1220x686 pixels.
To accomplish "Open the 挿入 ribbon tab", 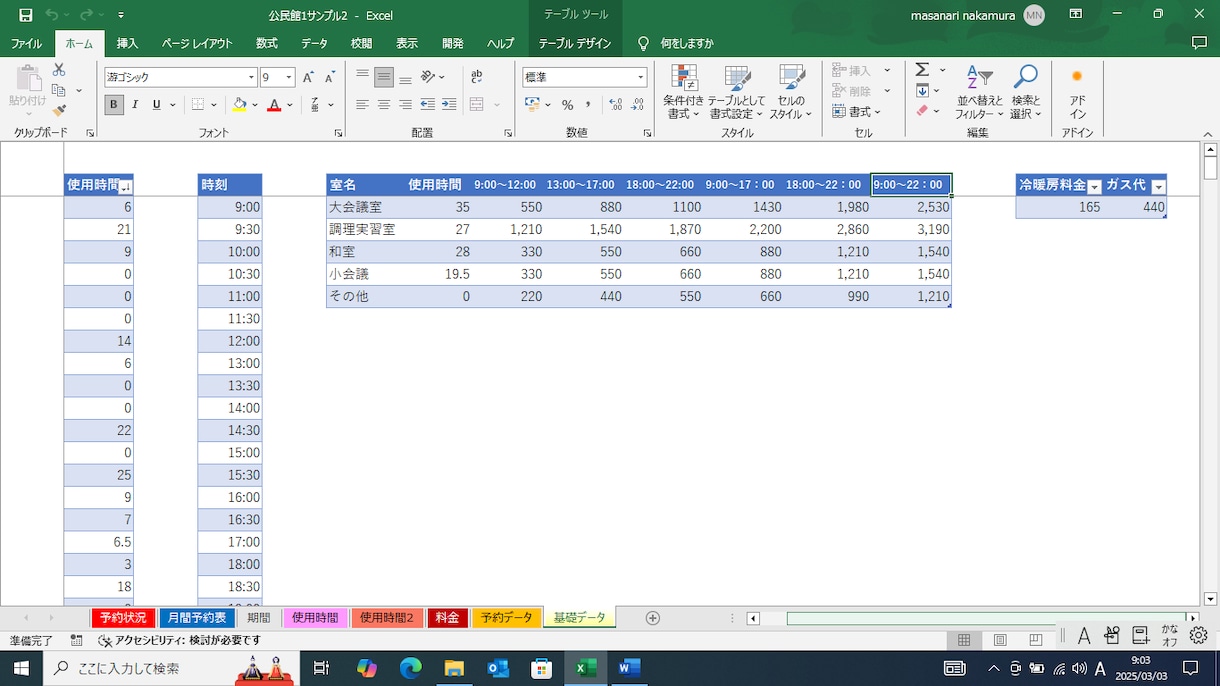I will [127, 44].
